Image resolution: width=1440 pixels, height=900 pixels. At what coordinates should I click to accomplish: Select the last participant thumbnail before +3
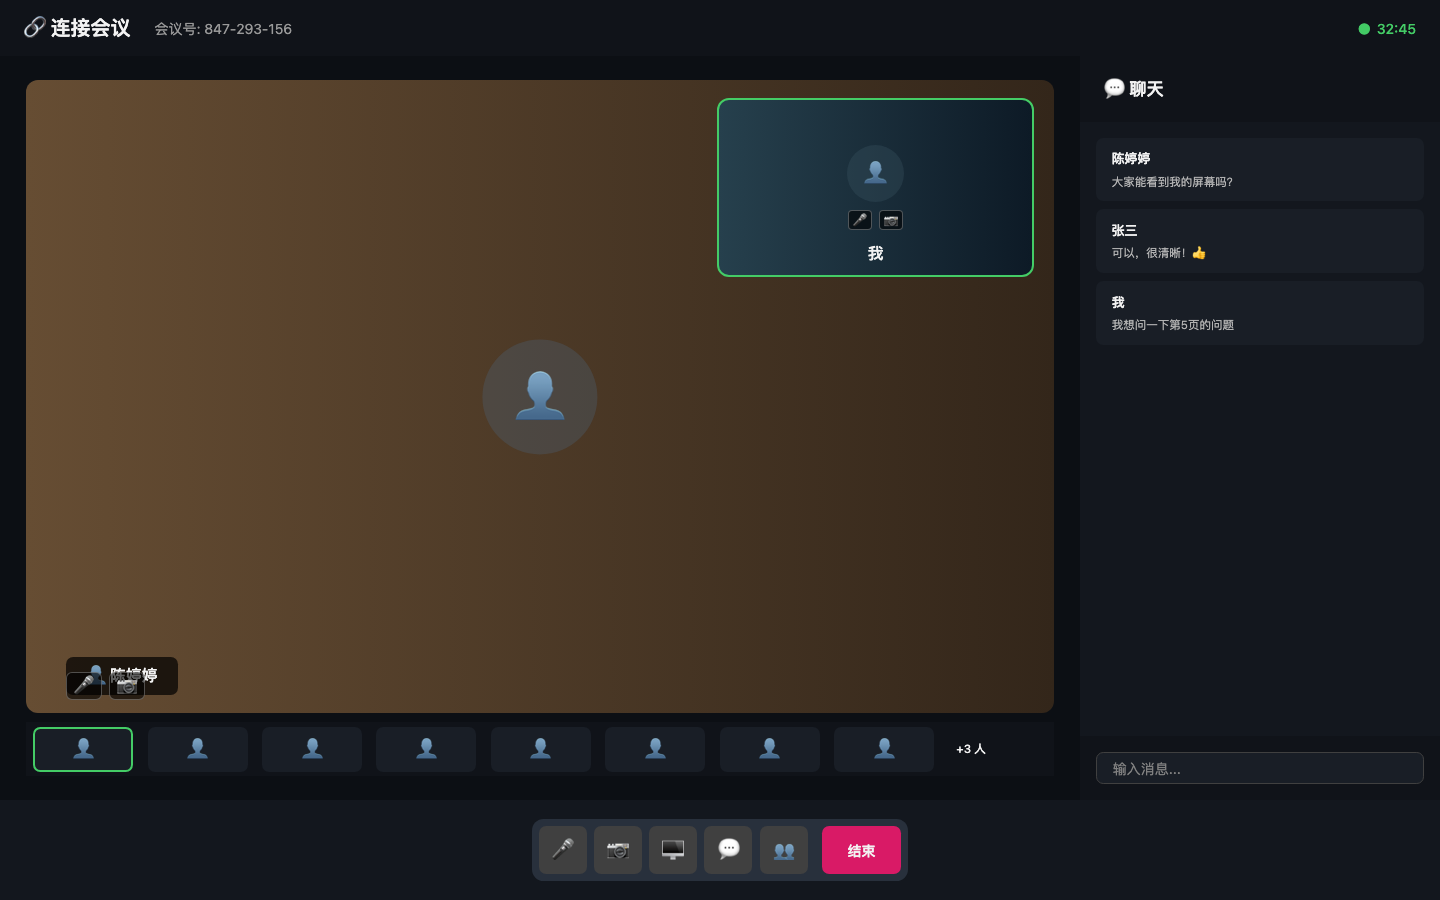[x=884, y=749]
